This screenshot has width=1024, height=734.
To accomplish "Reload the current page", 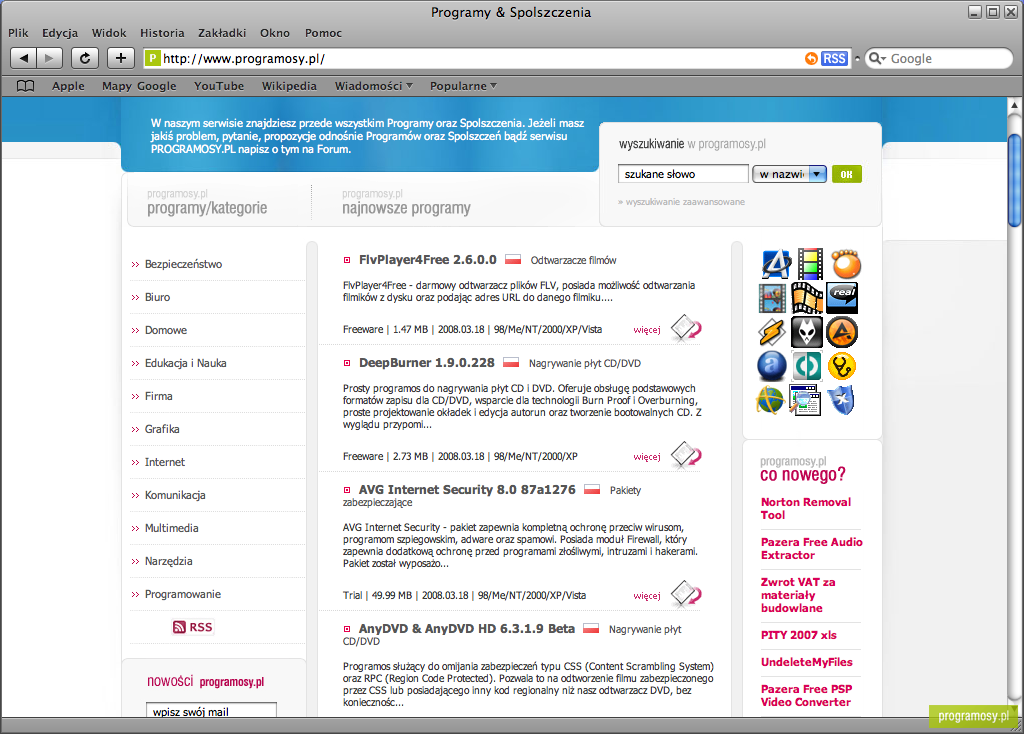I will 85,58.
